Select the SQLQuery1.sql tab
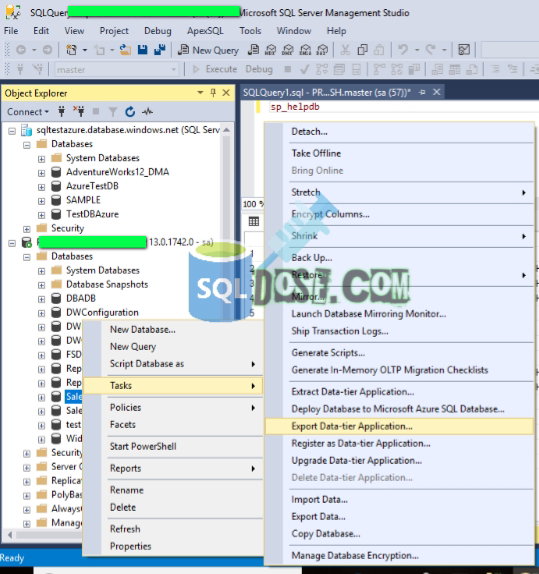 327,92
